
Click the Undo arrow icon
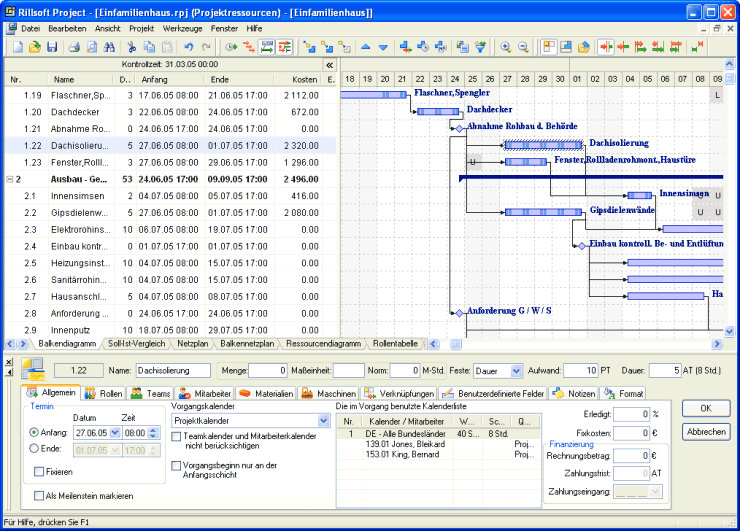(189, 47)
